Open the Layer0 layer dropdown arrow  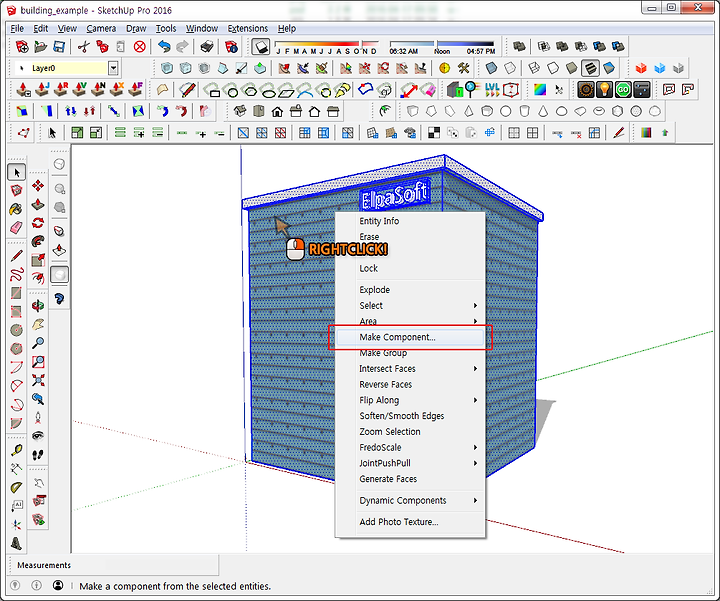click(113, 68)
